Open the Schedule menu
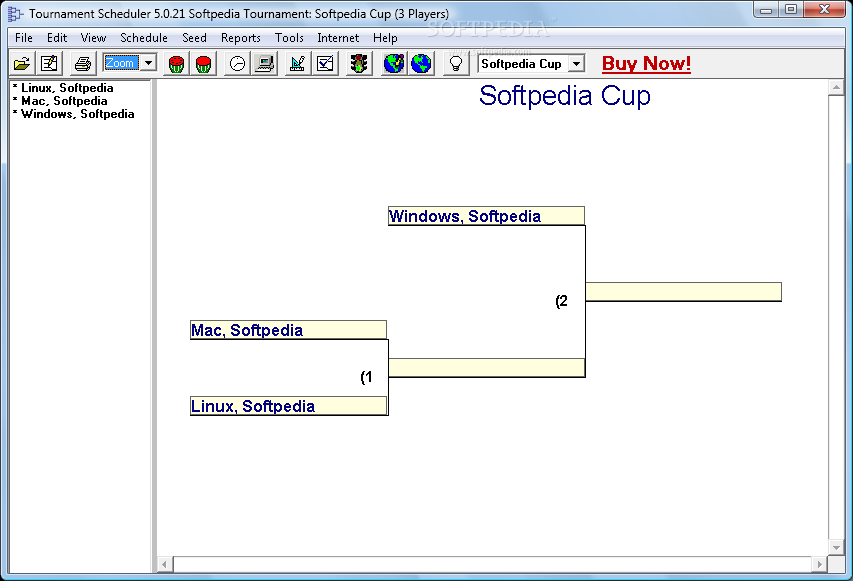853x581 pixels. click(x=144, y=38)
